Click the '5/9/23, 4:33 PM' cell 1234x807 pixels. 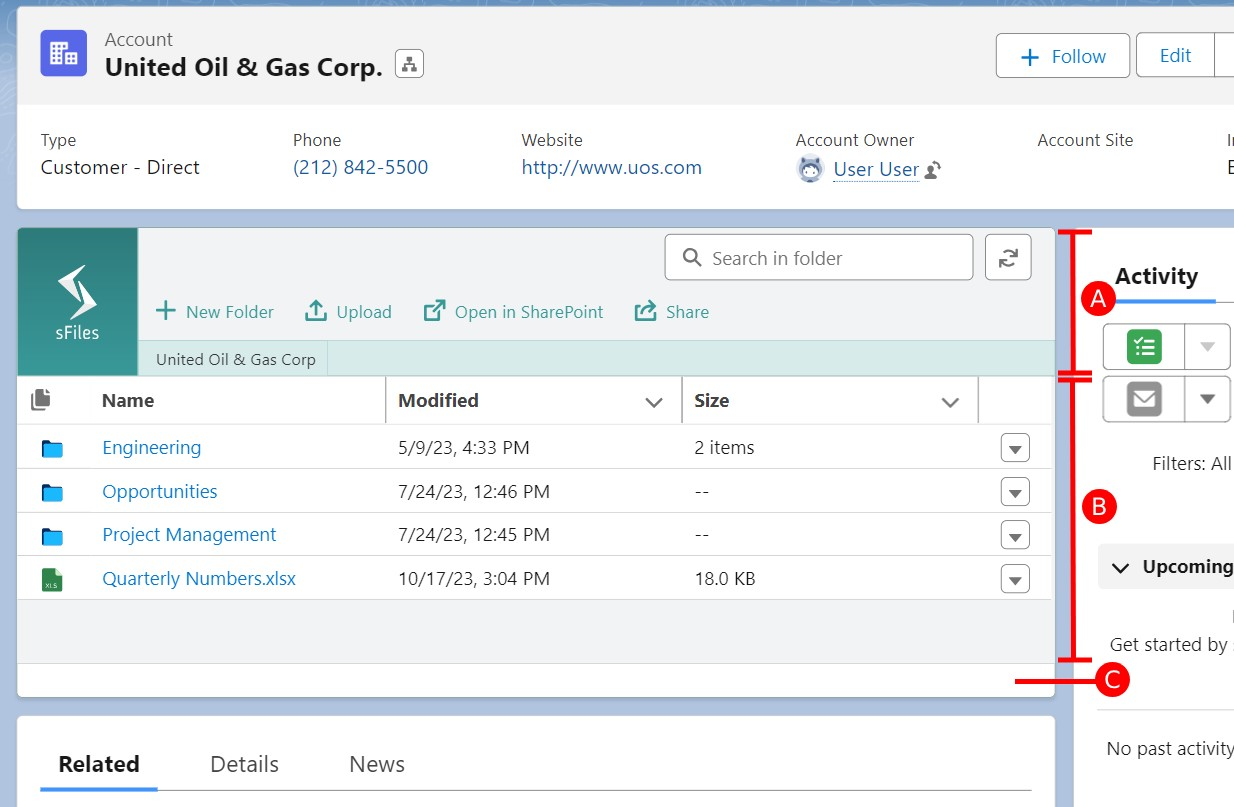[x=464, y=448]
